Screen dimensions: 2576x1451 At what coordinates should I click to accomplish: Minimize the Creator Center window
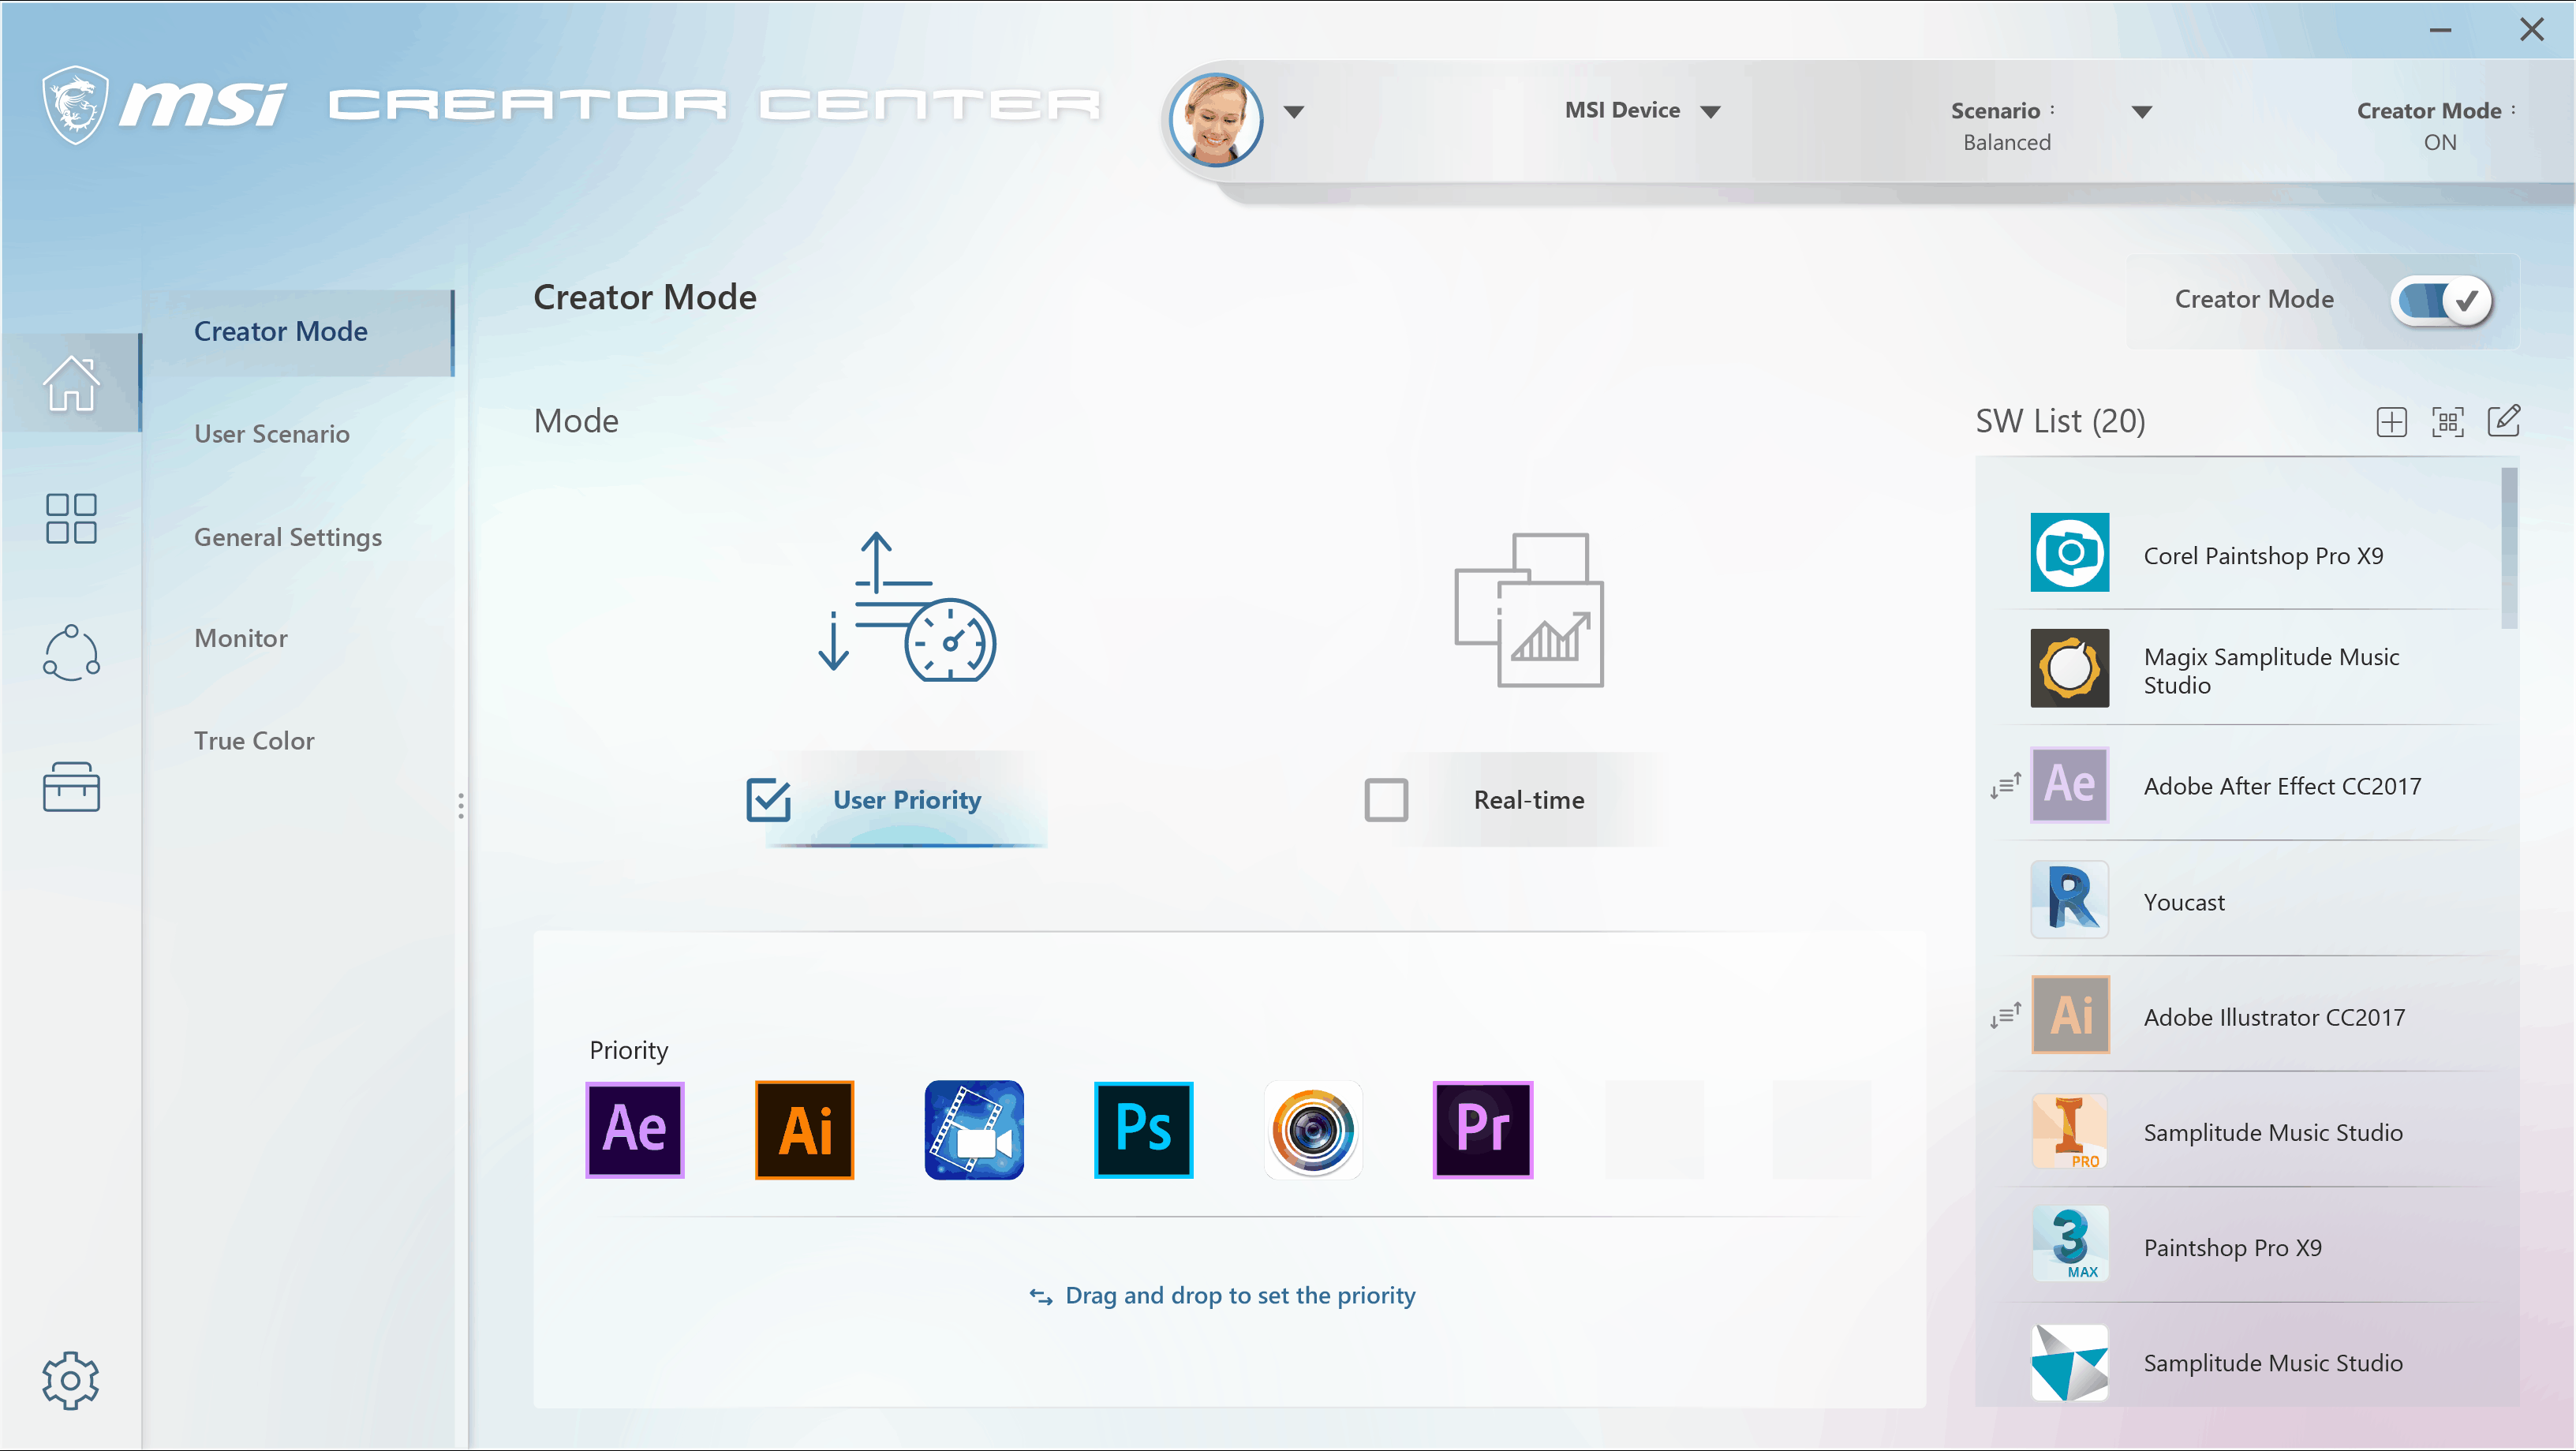point(2440,30)
